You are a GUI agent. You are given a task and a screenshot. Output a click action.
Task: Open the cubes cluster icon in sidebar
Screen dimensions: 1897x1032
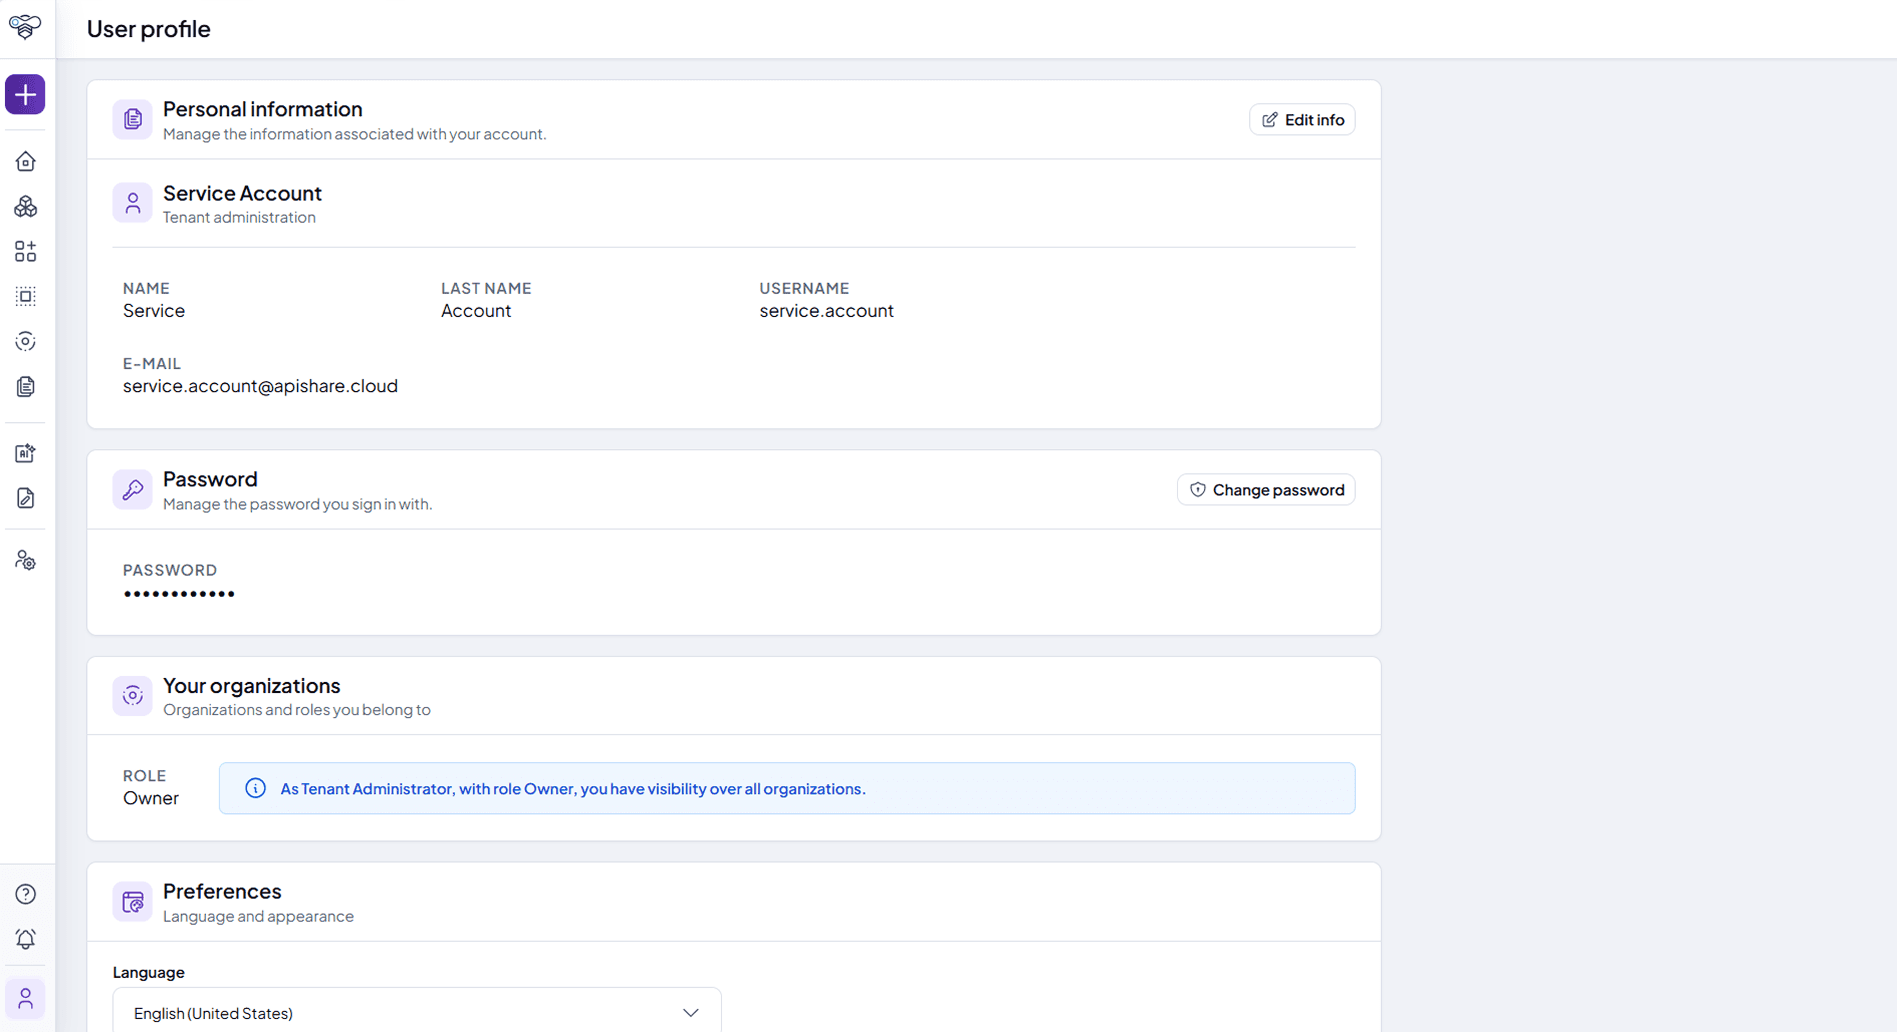pyautogui.click(x=25, y=206)
